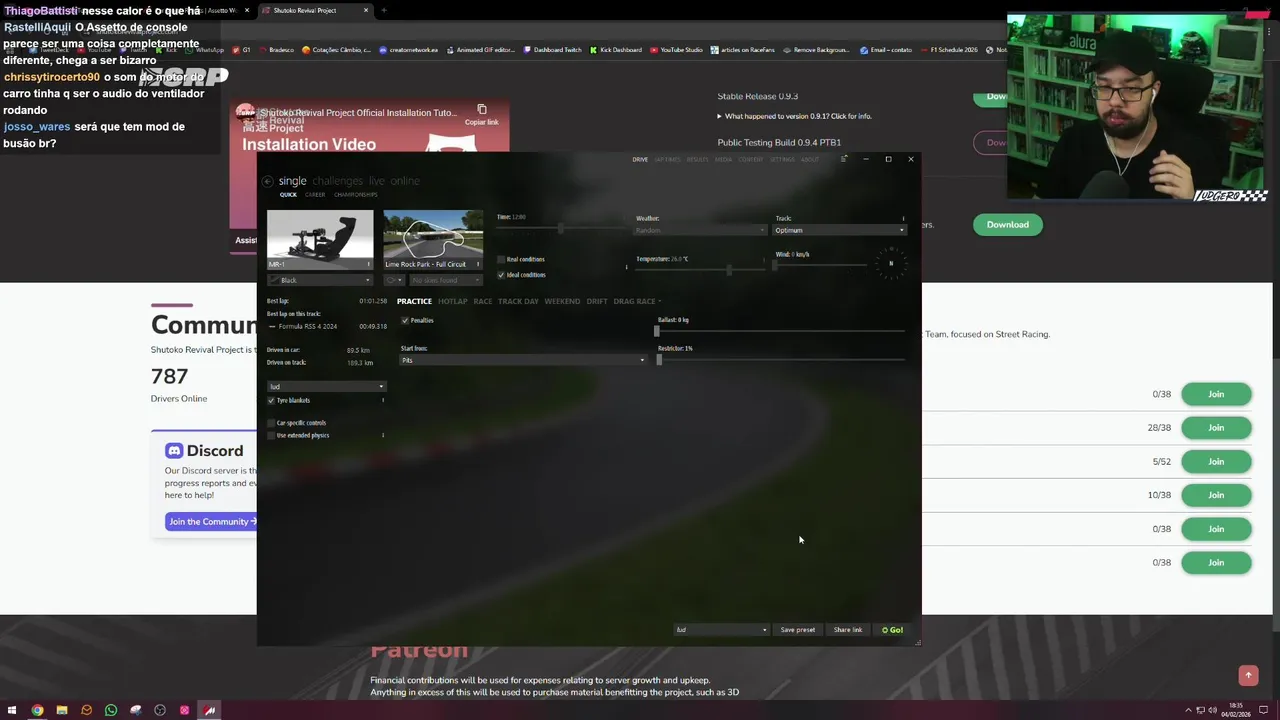Viewport: 1280px width, 720px height.
Task: Click the Share link button
Action: pos(848,630)
